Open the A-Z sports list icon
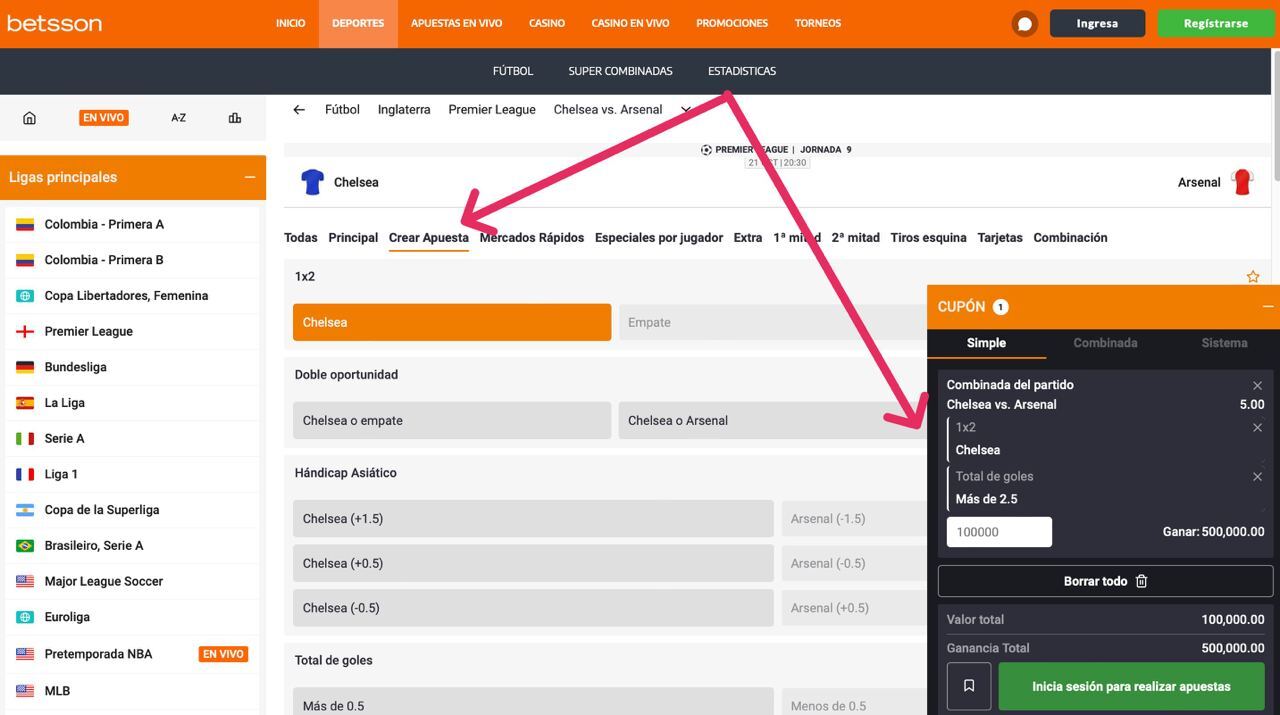 coord(178,118)
